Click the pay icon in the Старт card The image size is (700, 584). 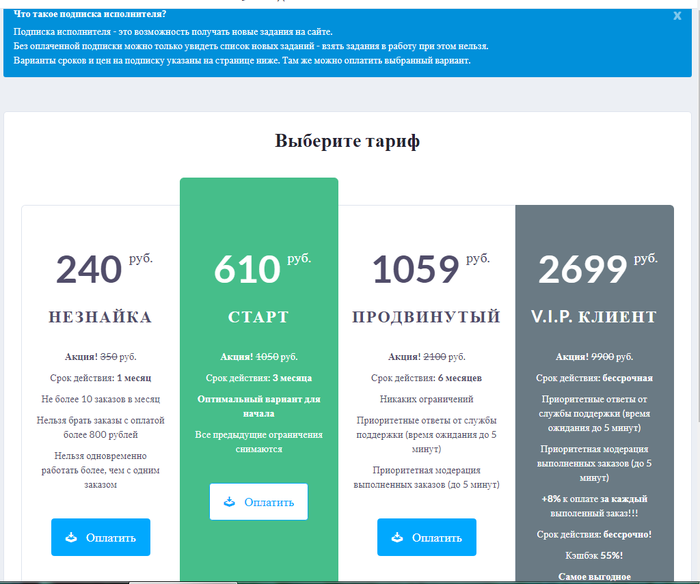click(230, 501)
